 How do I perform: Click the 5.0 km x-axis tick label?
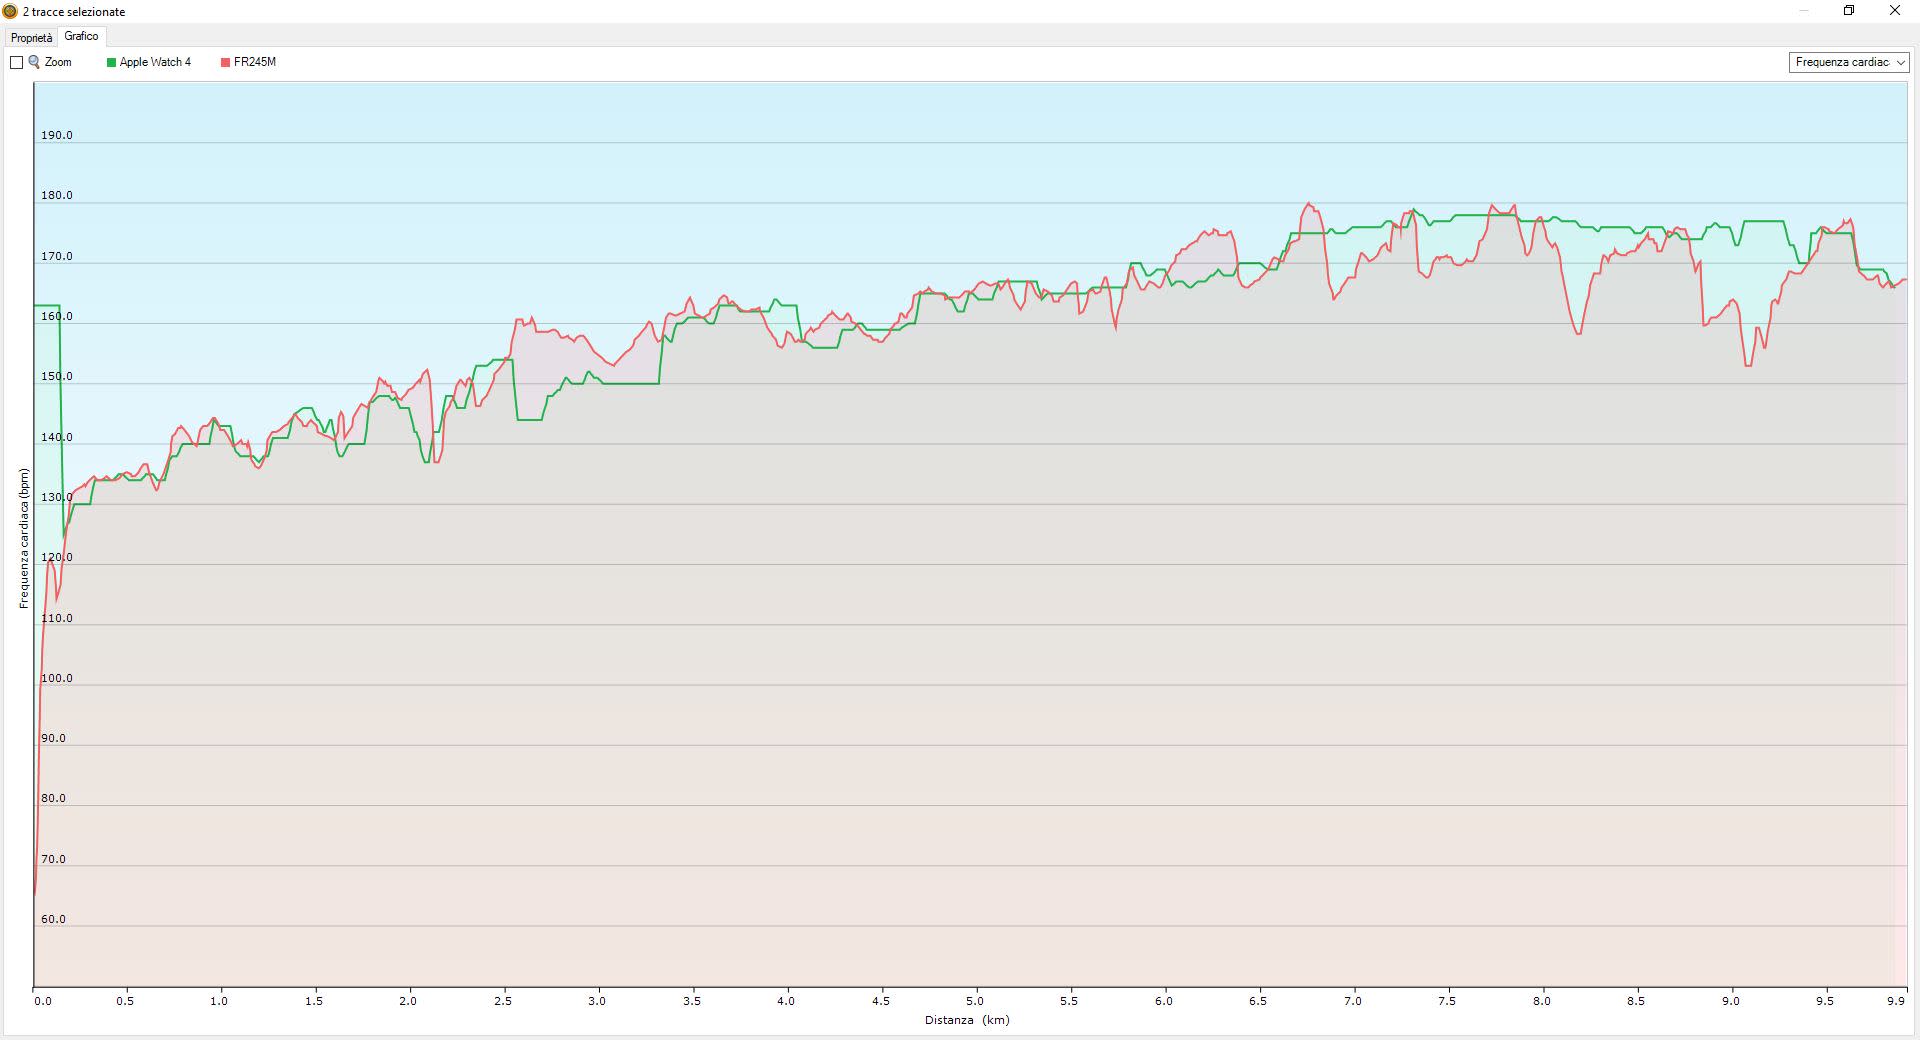pos(975,1000)
